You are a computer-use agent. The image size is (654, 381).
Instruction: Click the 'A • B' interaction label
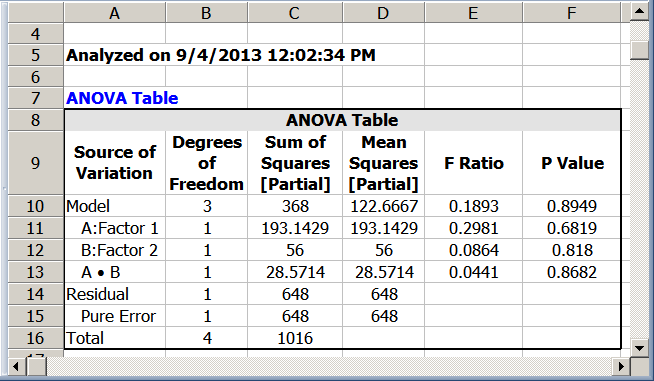pyautogui.click(x=101, y=273)
